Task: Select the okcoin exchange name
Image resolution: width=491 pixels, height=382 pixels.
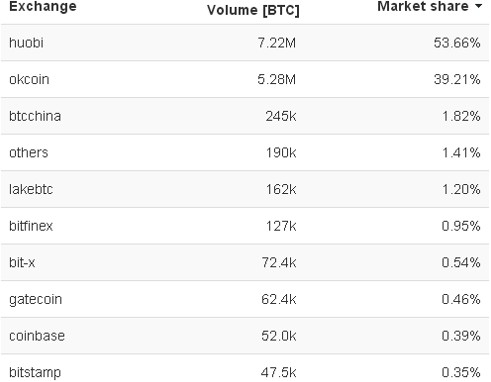Action: [x=29, y=79]
